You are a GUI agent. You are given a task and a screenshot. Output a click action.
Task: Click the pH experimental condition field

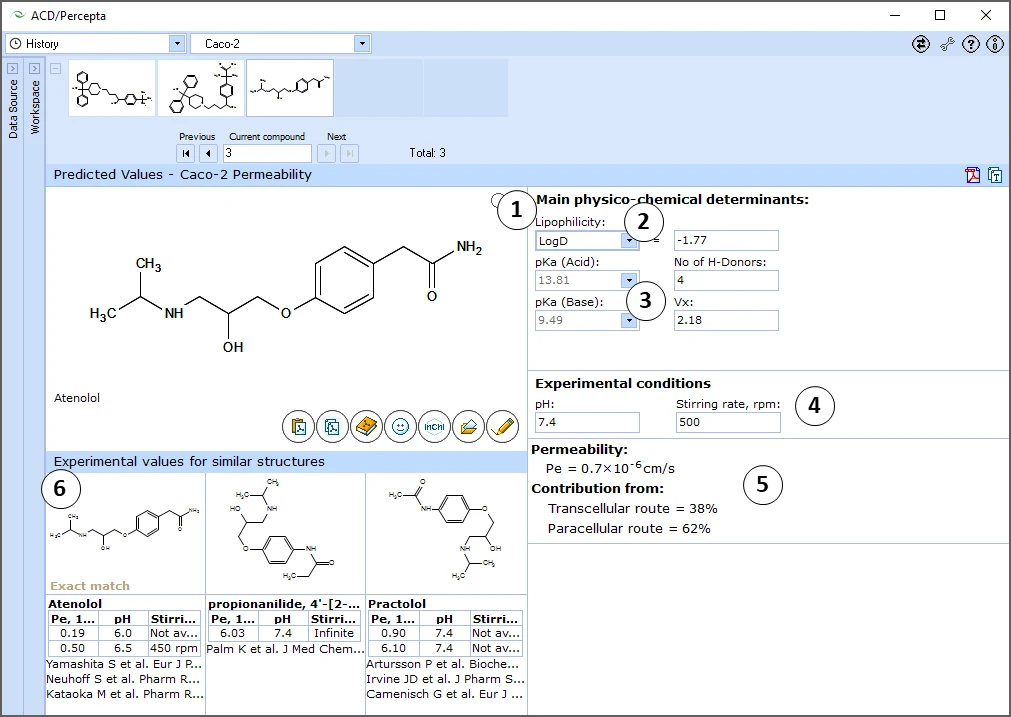pos(587,422)
